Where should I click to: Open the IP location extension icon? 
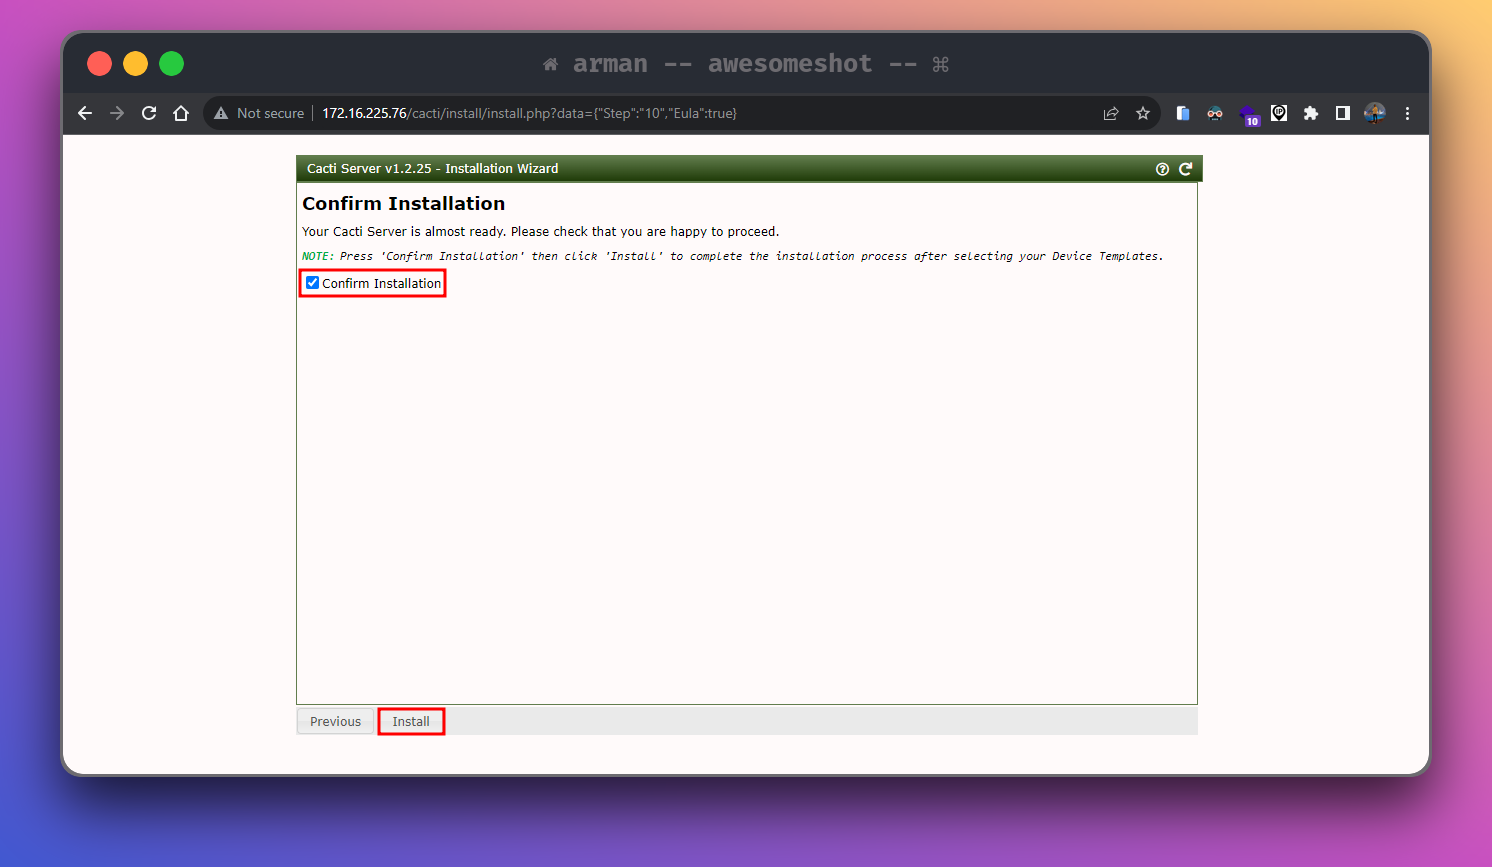pos(1279,113)
